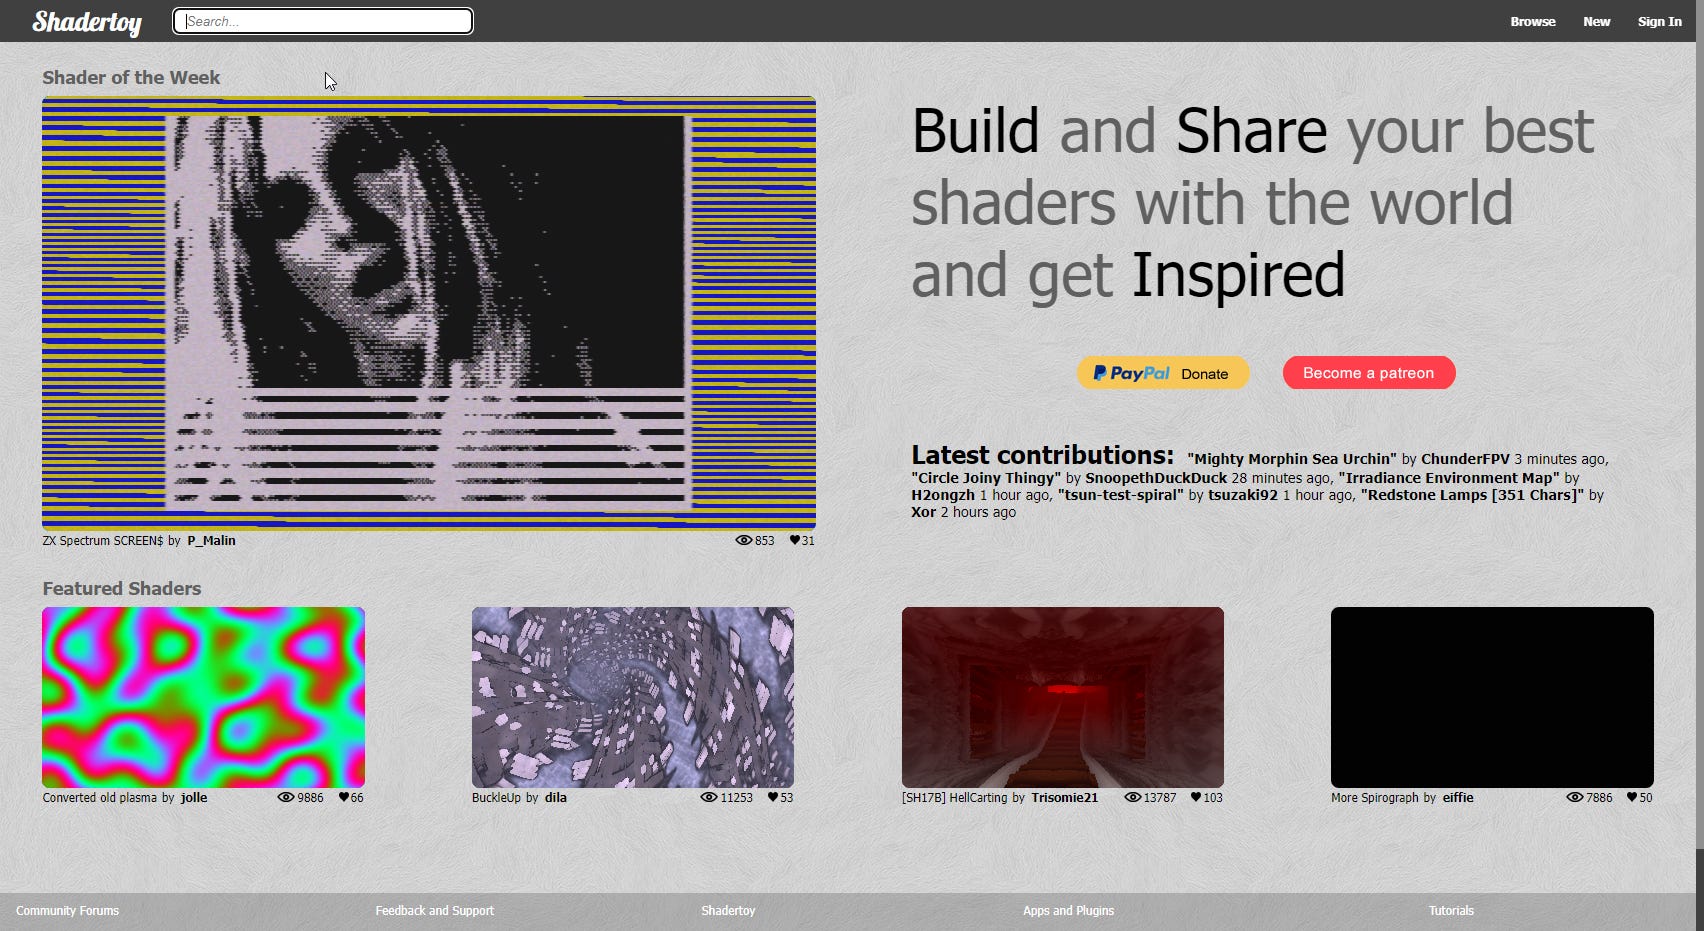Open tsun-test-spiral contribution
The height and width of the screenshot is (931, 1704).
point(1121,495)
